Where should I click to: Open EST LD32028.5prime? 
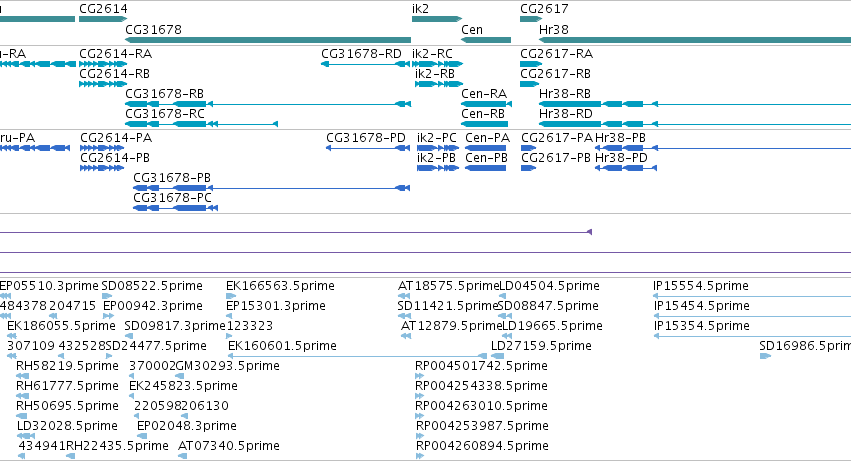67,426
